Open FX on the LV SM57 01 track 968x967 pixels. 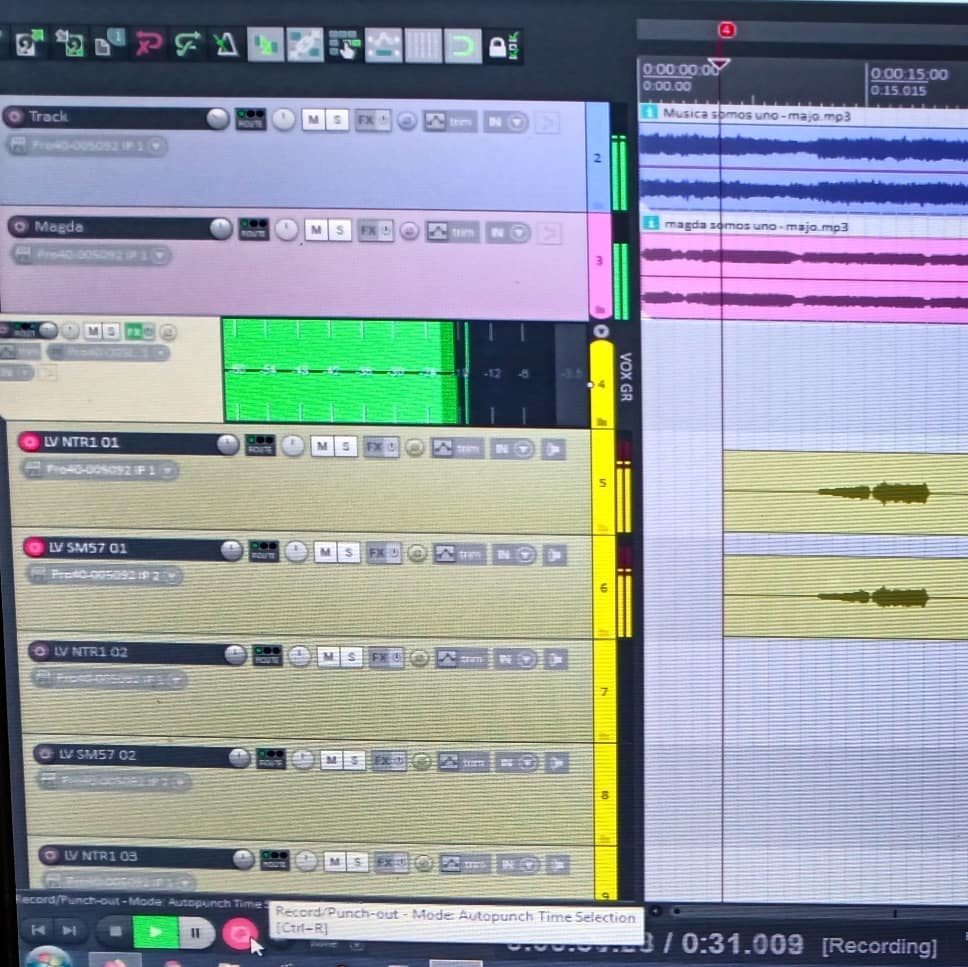[376, 552]
